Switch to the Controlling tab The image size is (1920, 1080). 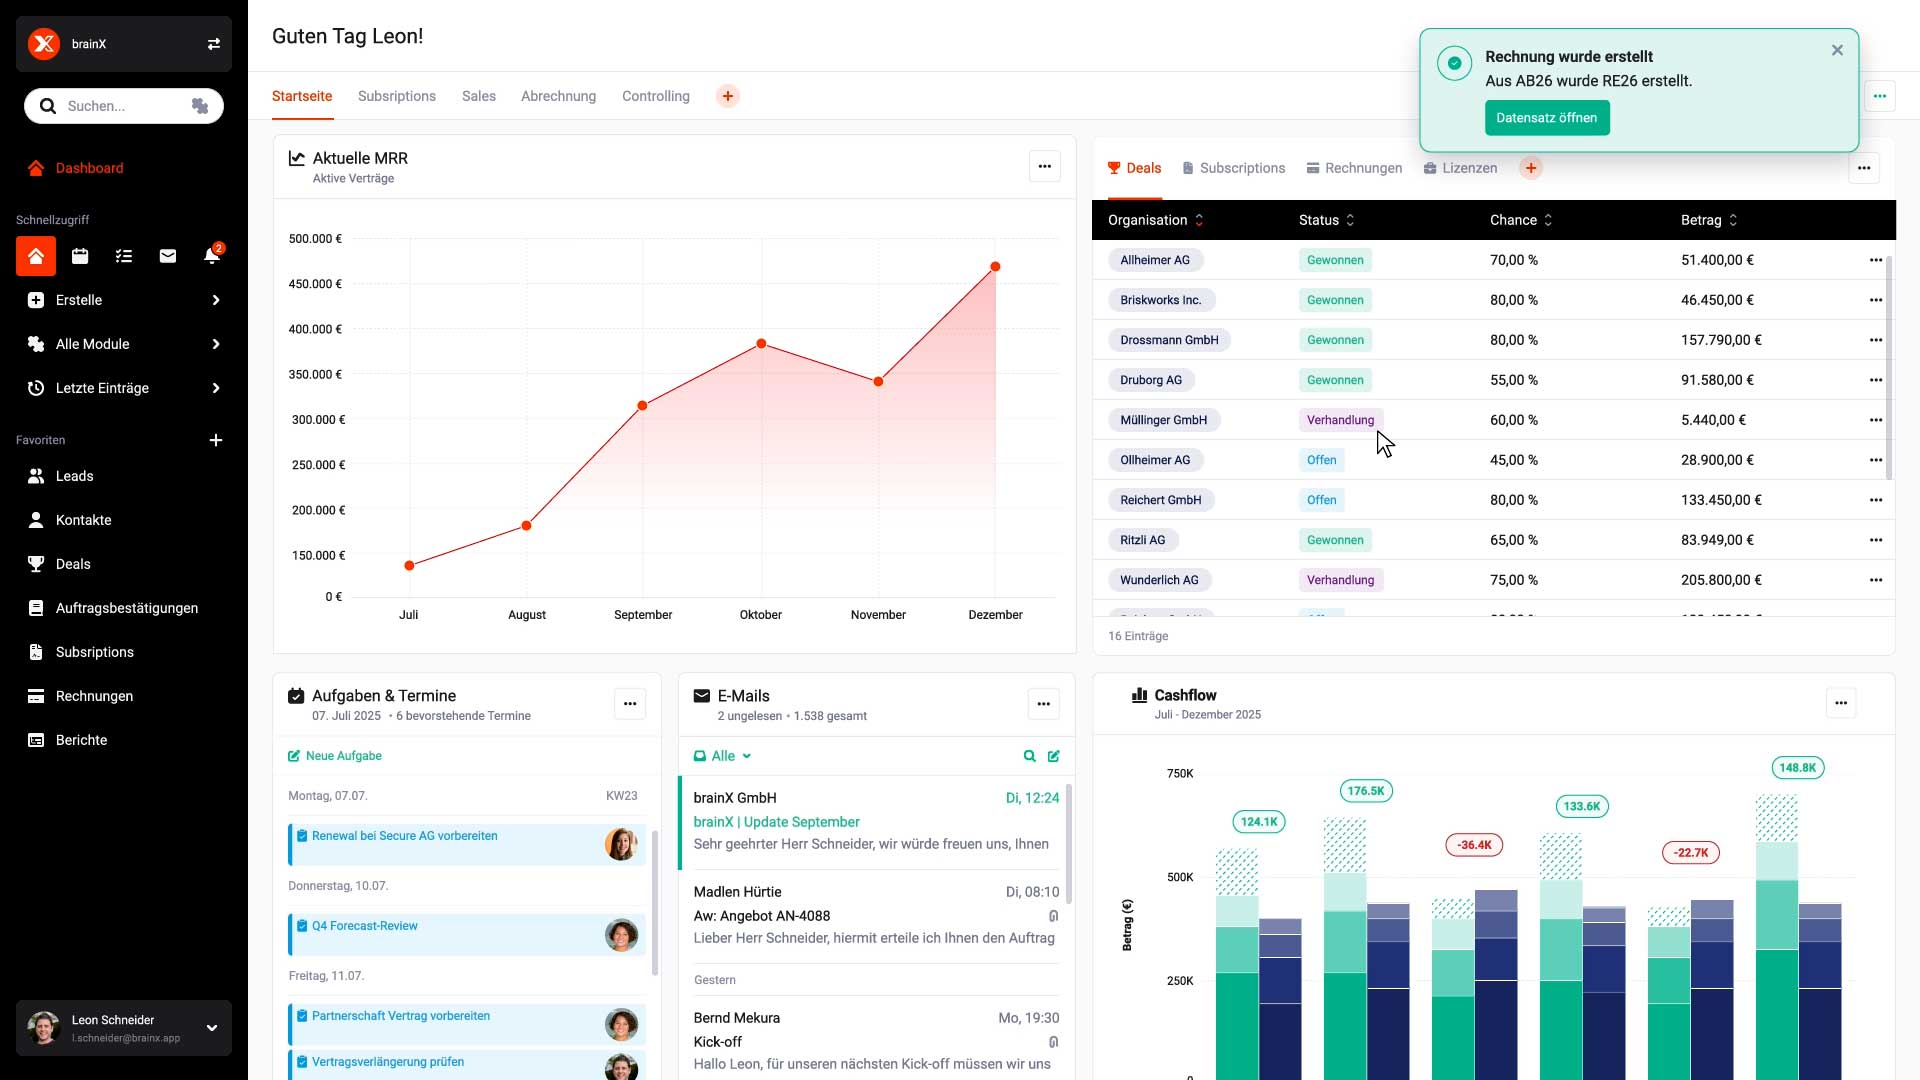(656, 96)
